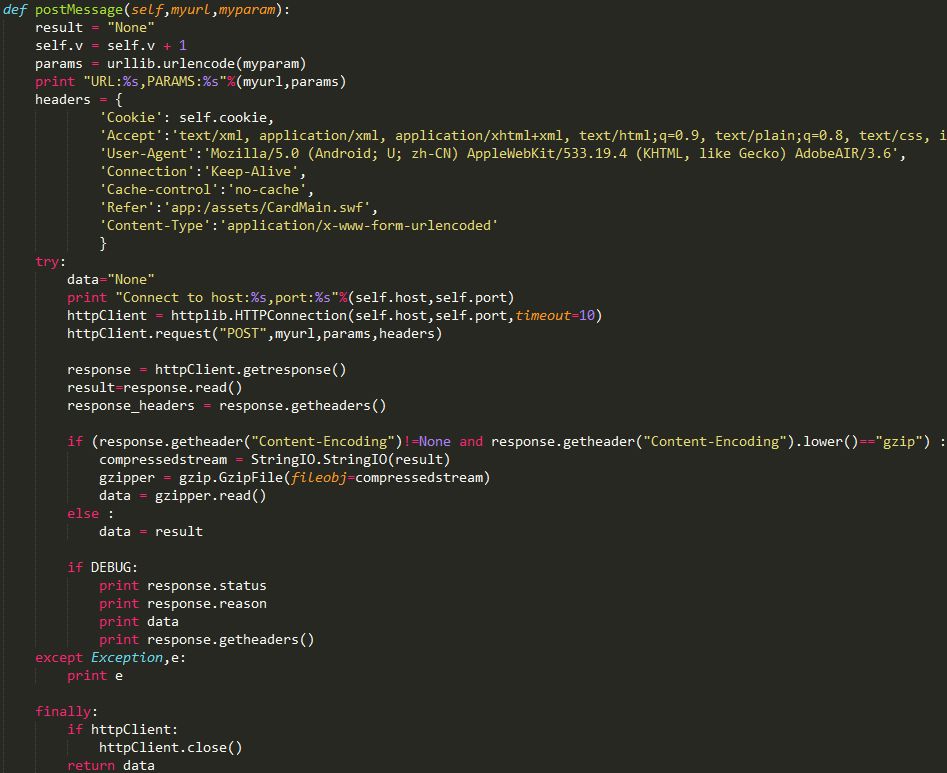Click the 'headers = {' line
947x773 pixels.
pos(79,100)
